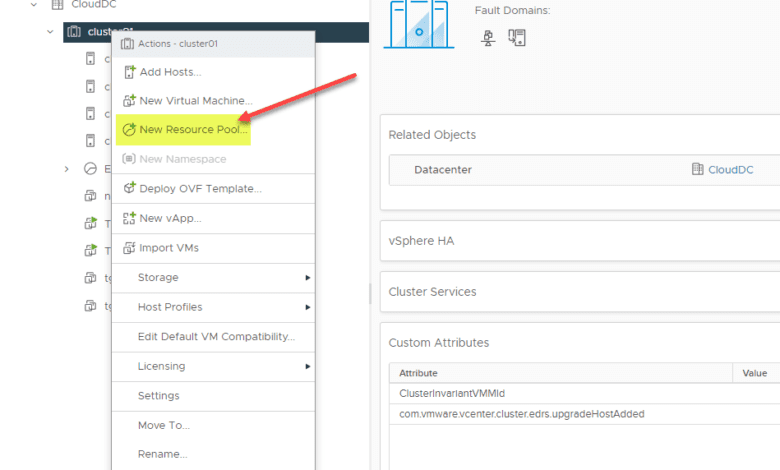This screenshot has height=470, width=780.
Task: Click the large cluster illustration
Action: point(419,24)
